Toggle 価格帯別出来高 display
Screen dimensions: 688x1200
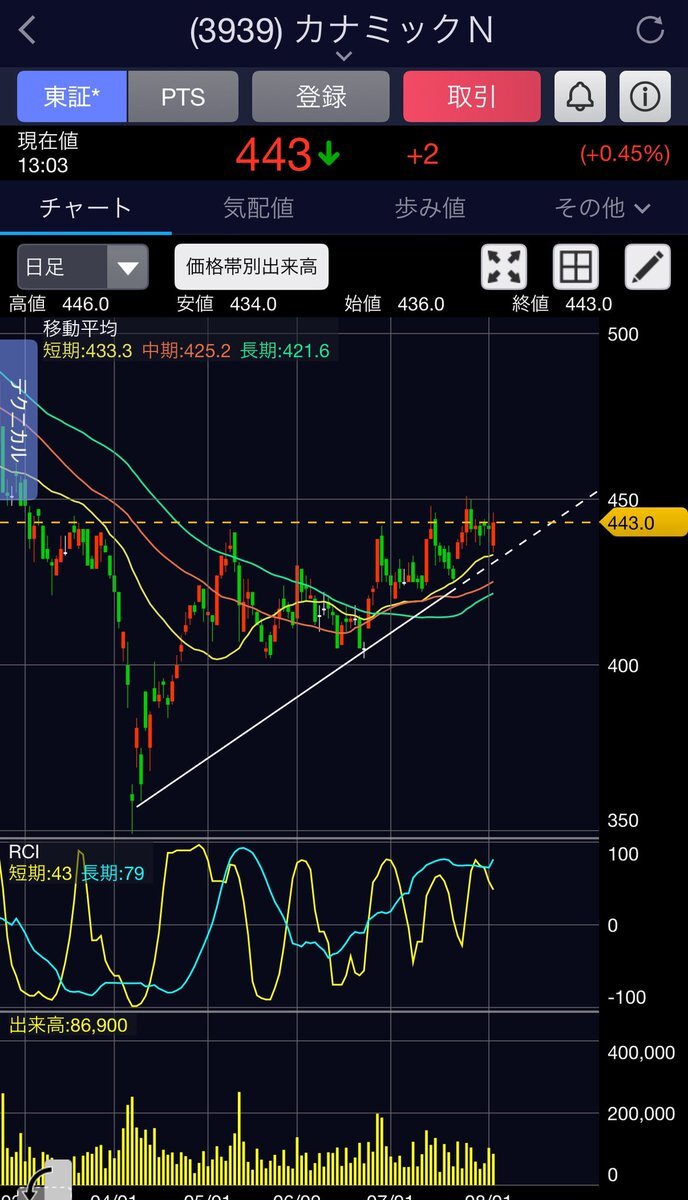(x=251, y=267)
